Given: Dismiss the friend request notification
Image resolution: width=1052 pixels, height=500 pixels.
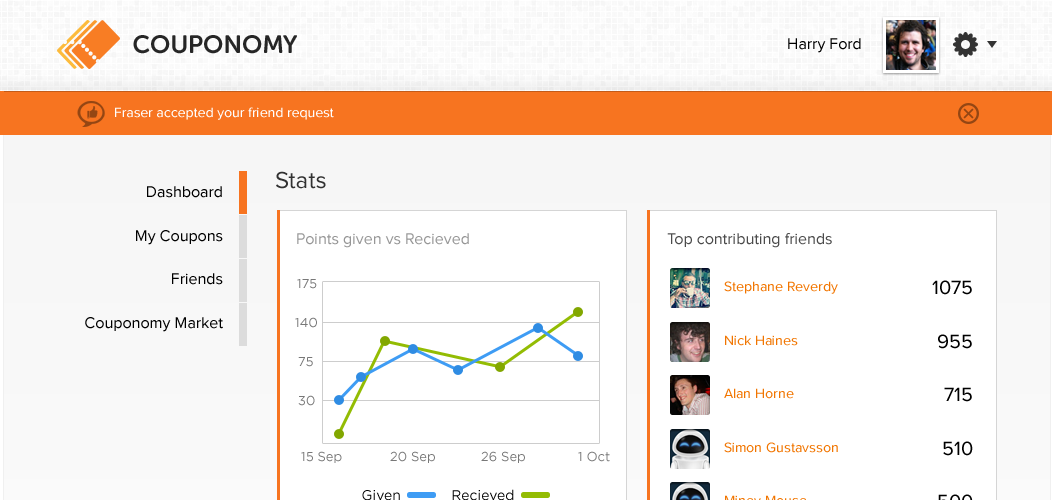Looking at the screenshot, I should [968, 113].
